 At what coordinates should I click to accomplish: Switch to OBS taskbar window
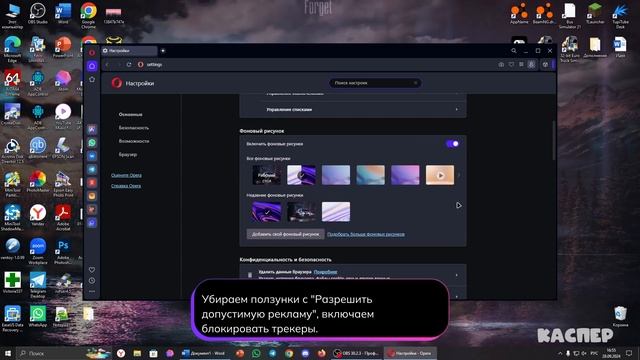[x=356, y=353]
